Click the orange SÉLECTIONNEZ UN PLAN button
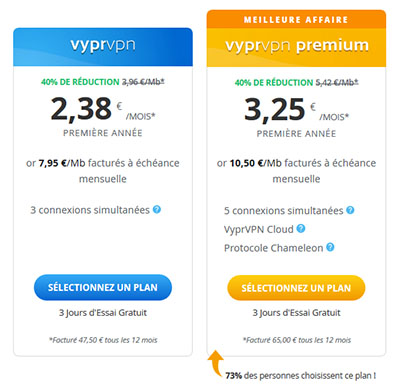Image resolution: width=400 pixels, height=389 pixels. 296,288
